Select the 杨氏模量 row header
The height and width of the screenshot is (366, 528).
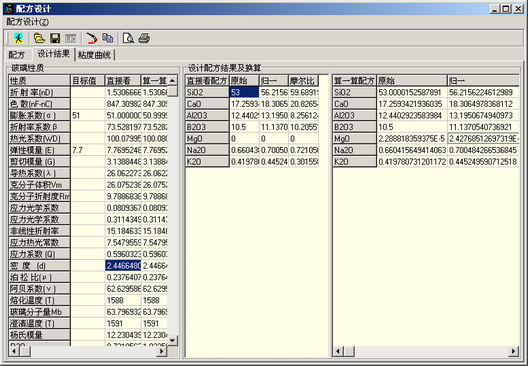(39, 335)
